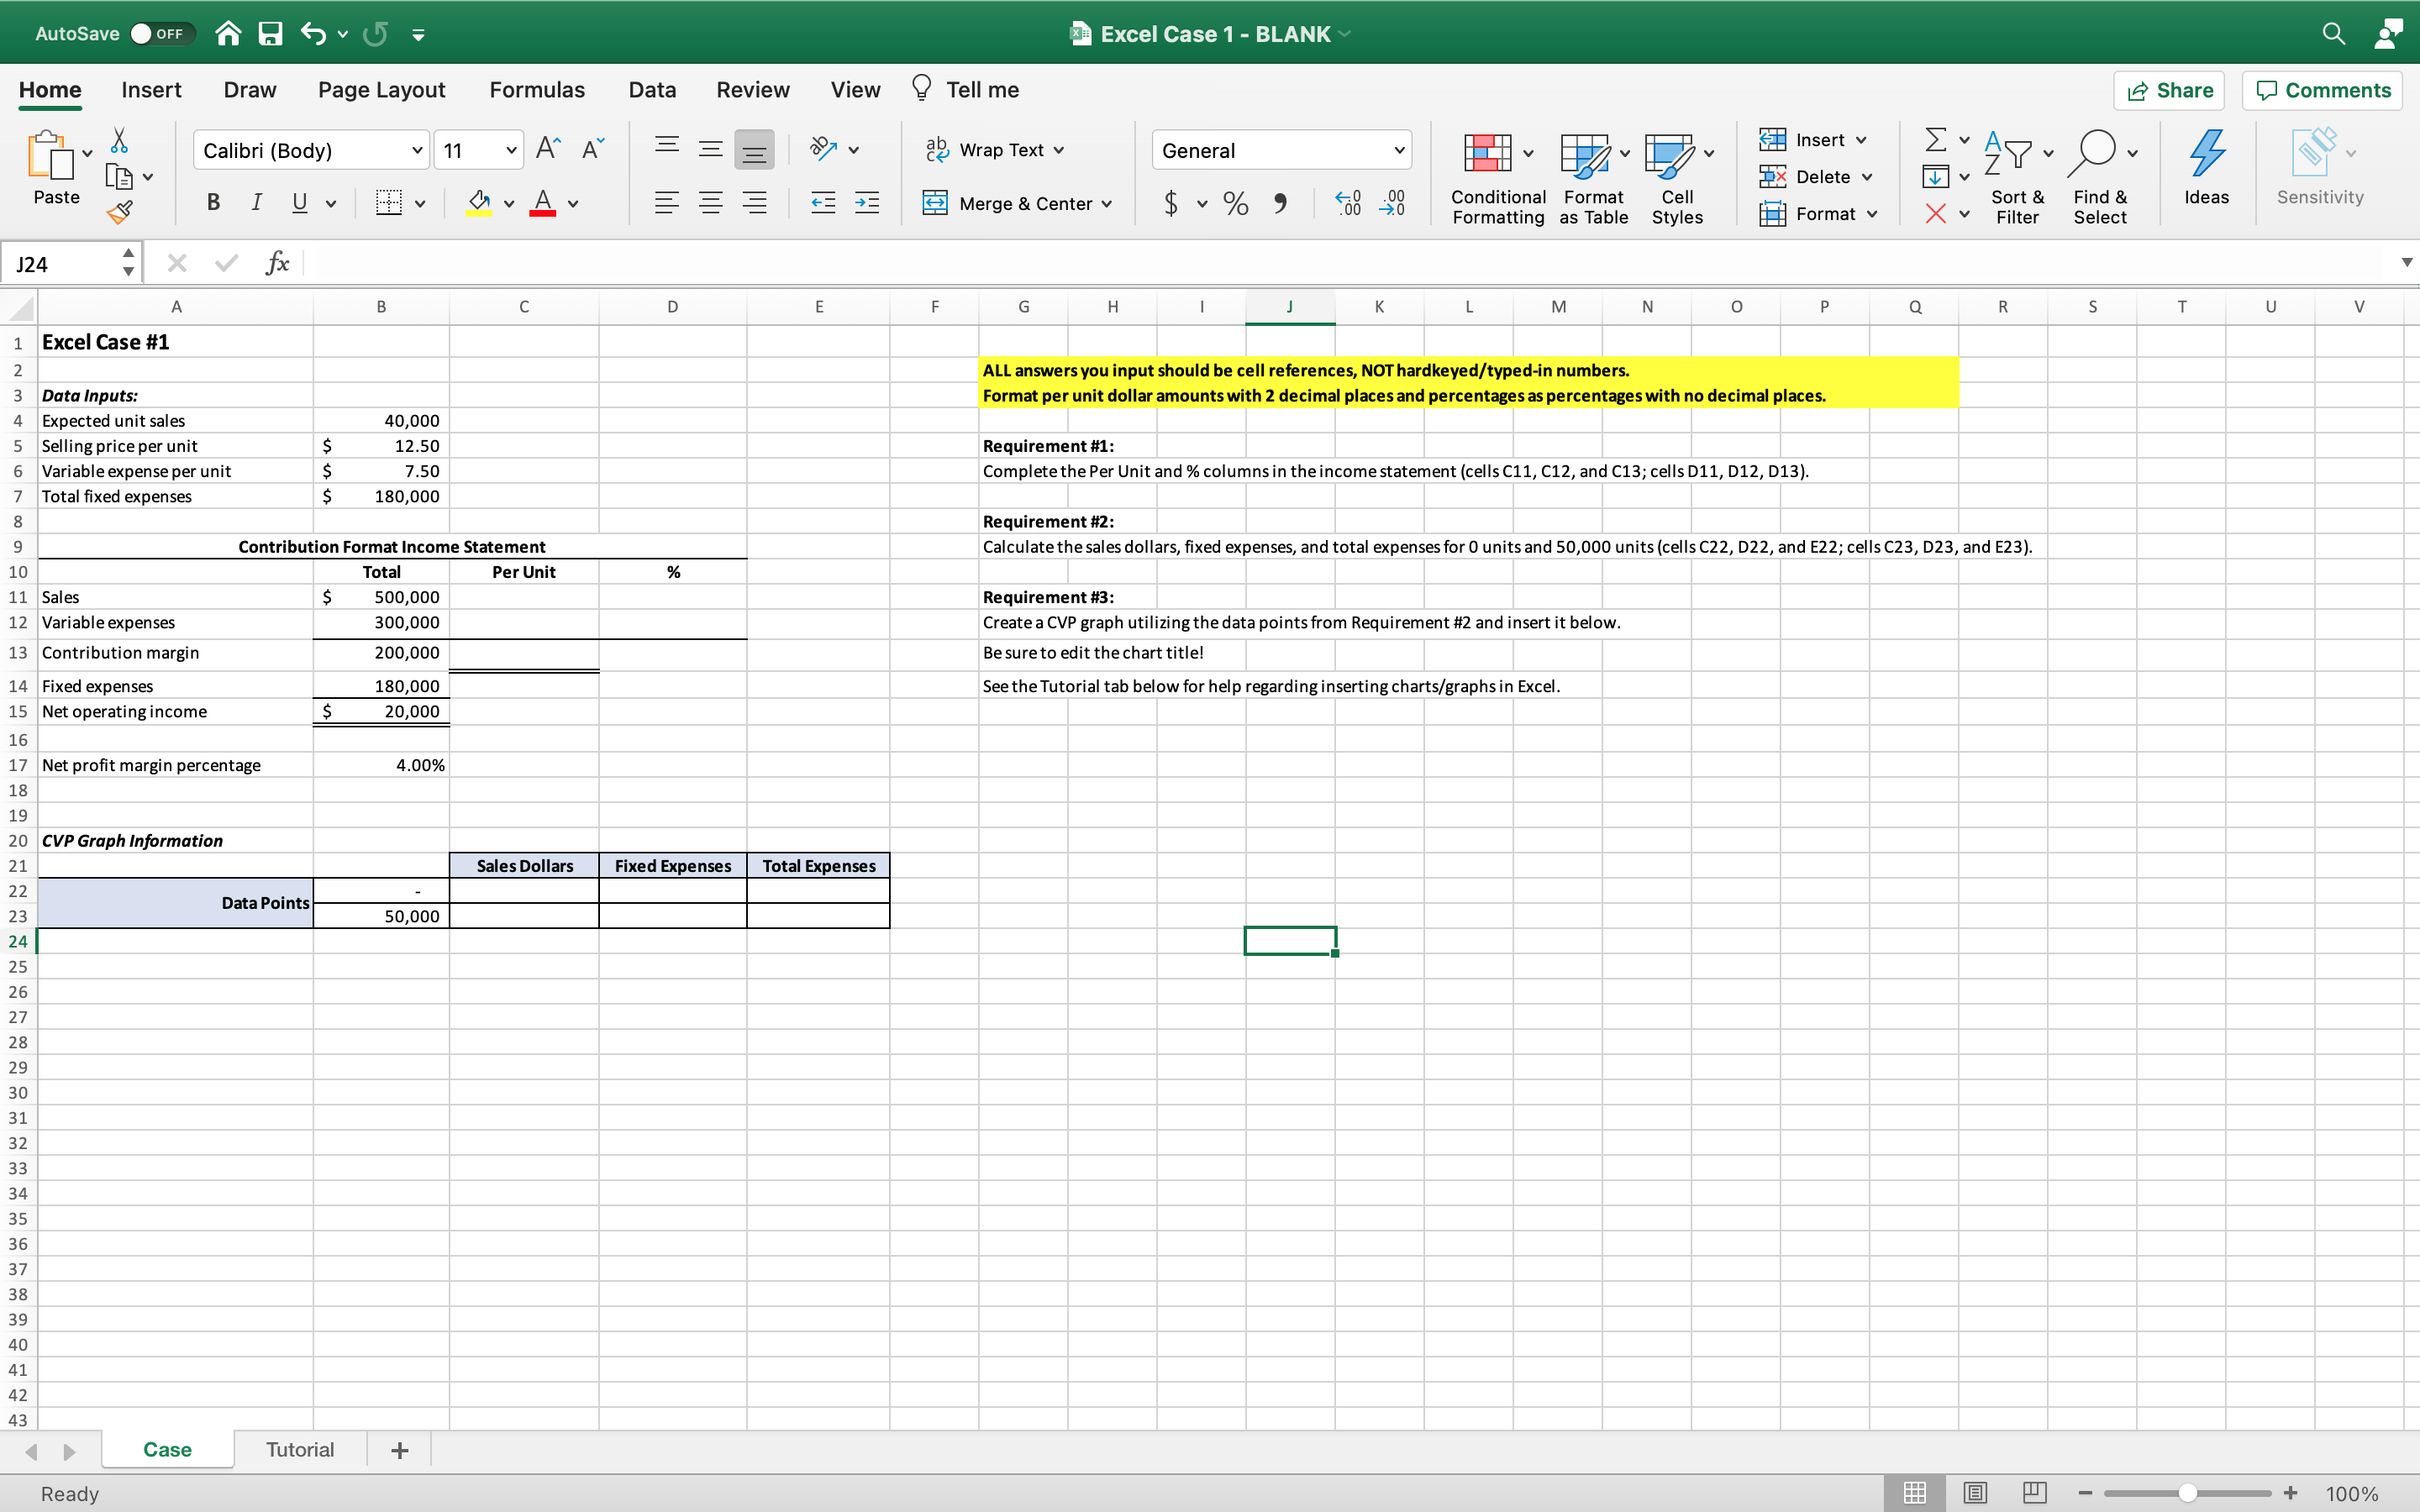Open the Tutorial sheet tab

(x=298, y=1449)
